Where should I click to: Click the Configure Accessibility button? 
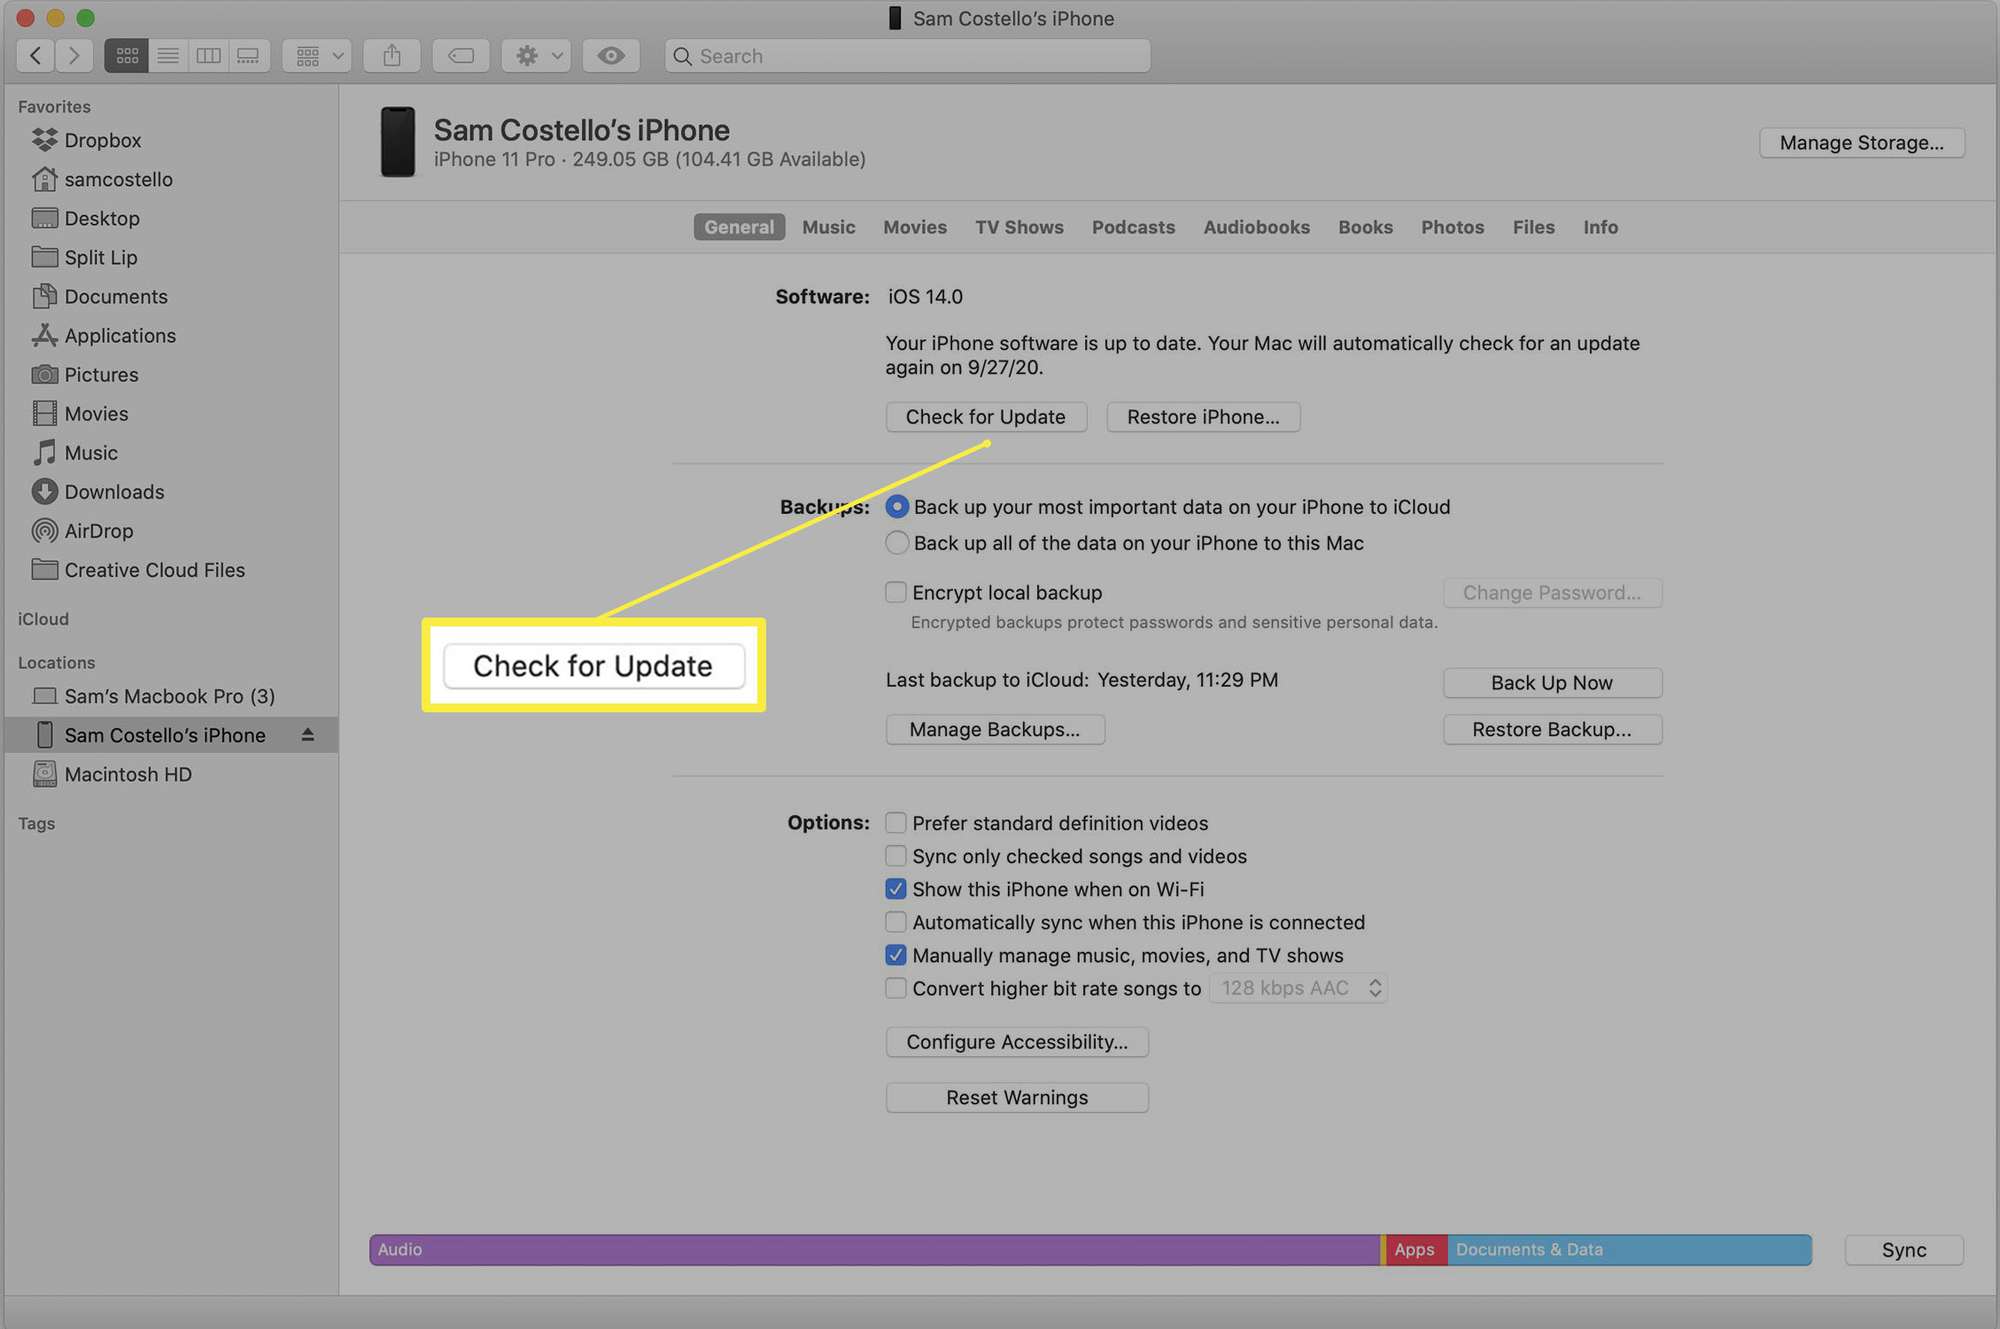pos(1017,1042)
